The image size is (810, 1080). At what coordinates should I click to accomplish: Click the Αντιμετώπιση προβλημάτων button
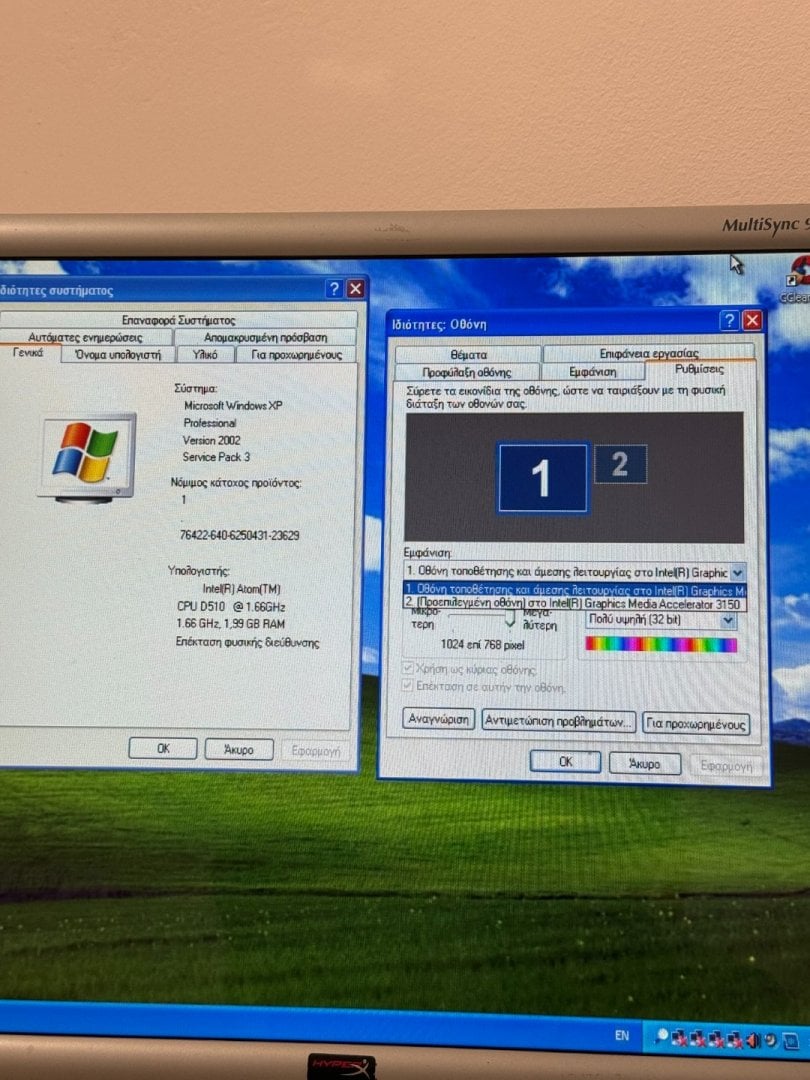point(558,721)
